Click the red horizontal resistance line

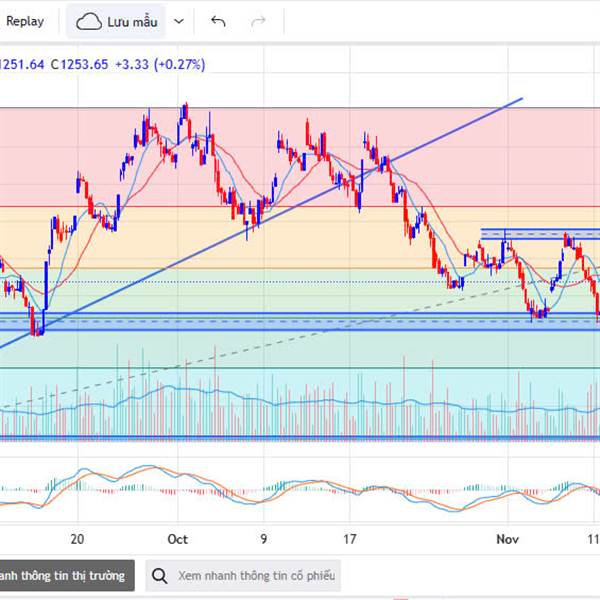[300, 206]
